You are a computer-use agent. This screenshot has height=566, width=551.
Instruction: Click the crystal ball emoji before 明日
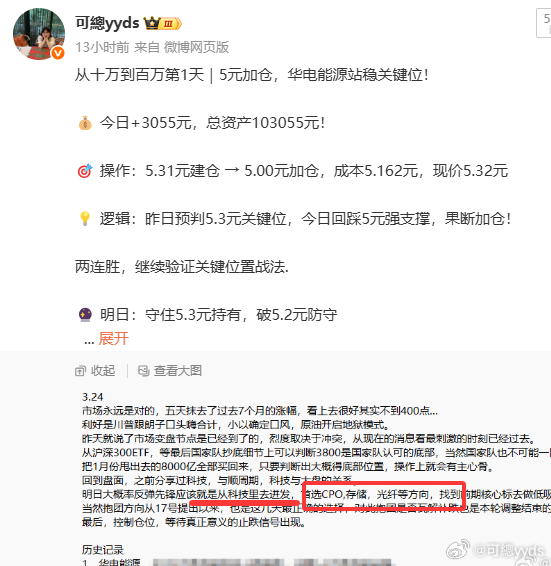point(86,314)
